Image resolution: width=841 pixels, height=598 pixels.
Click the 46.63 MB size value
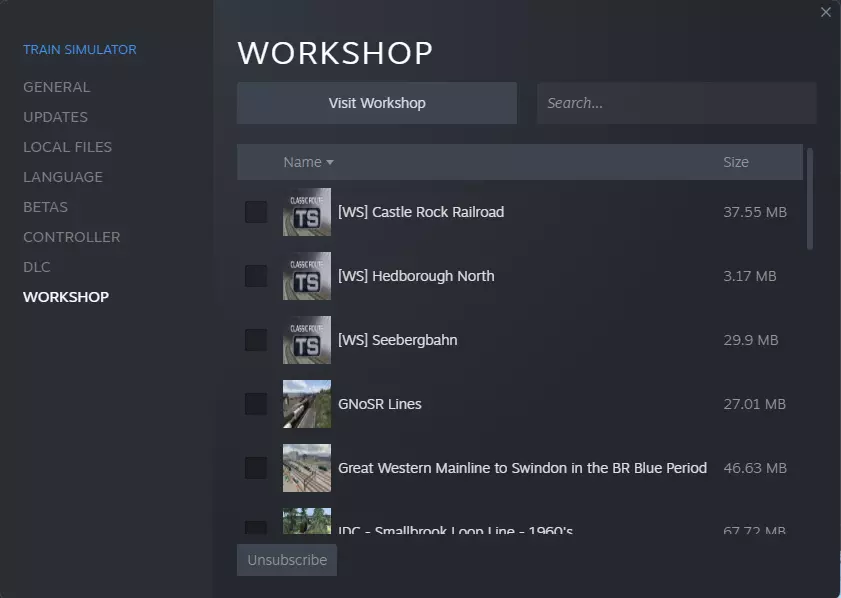[x=755, y=468]
